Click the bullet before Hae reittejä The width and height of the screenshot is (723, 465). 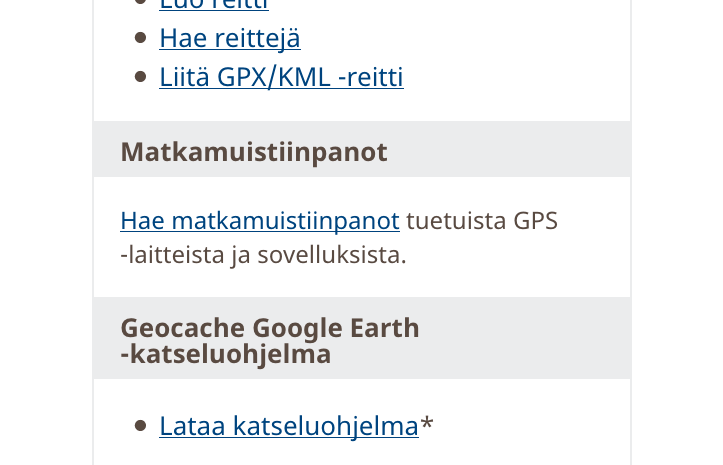[x=140, y=39]
